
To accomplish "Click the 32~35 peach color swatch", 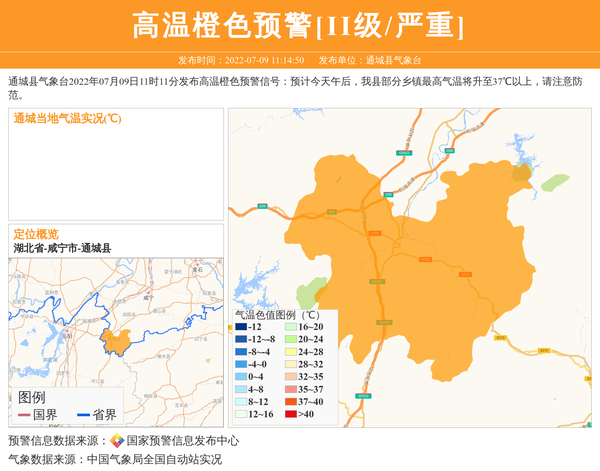I will [291, 376].
